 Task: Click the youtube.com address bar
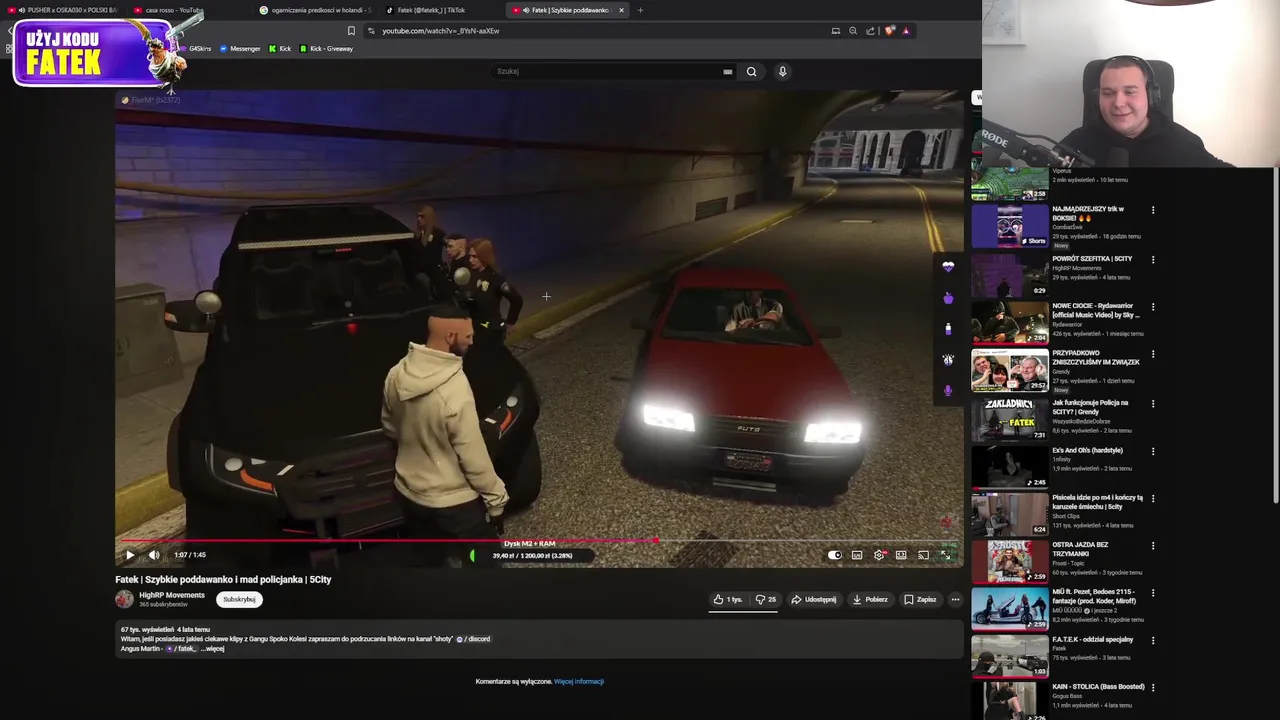tap(600, 31)
